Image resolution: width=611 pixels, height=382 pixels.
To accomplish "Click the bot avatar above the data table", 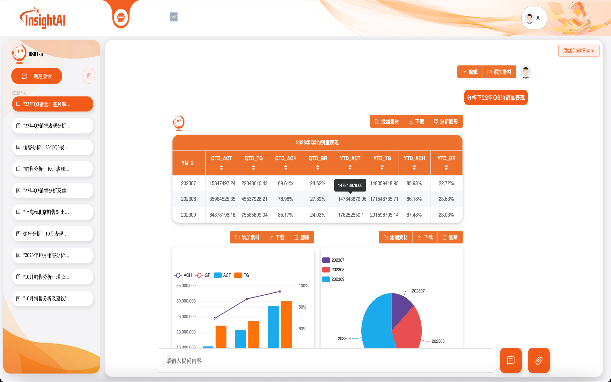I will pyautogui.click(x=178, y=122).
